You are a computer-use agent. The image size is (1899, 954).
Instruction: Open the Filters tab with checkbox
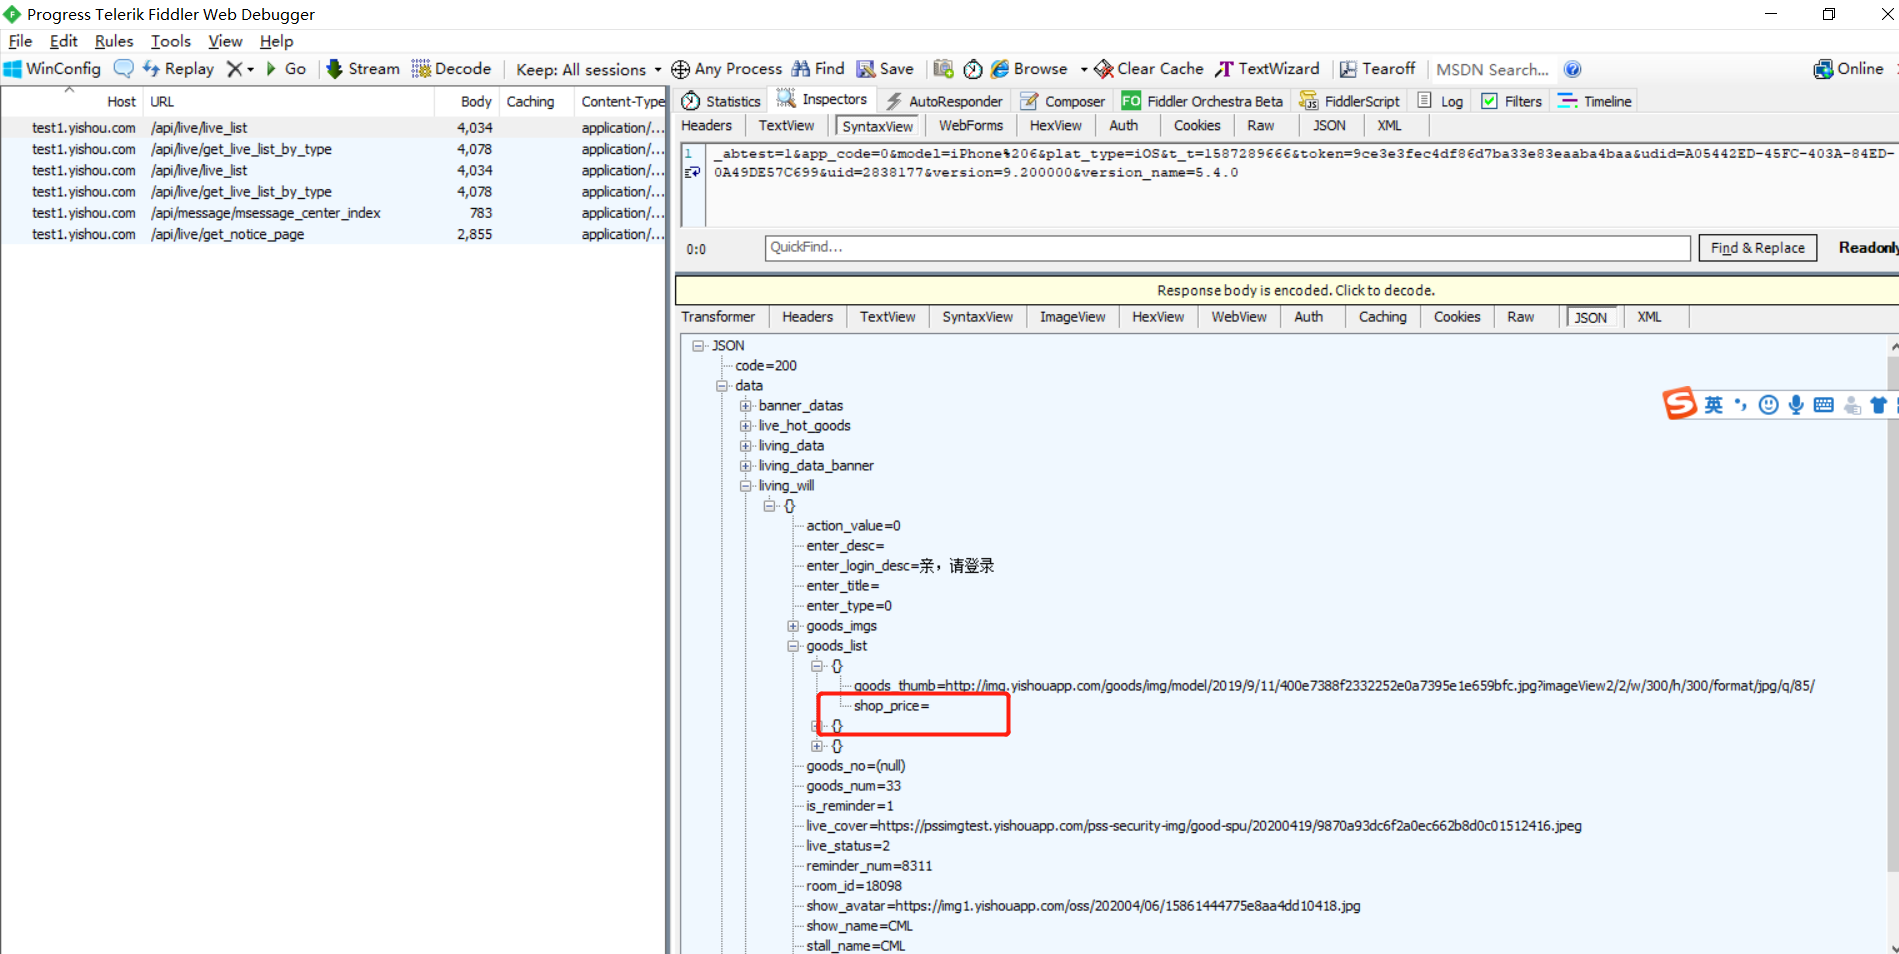point(1512,101)
